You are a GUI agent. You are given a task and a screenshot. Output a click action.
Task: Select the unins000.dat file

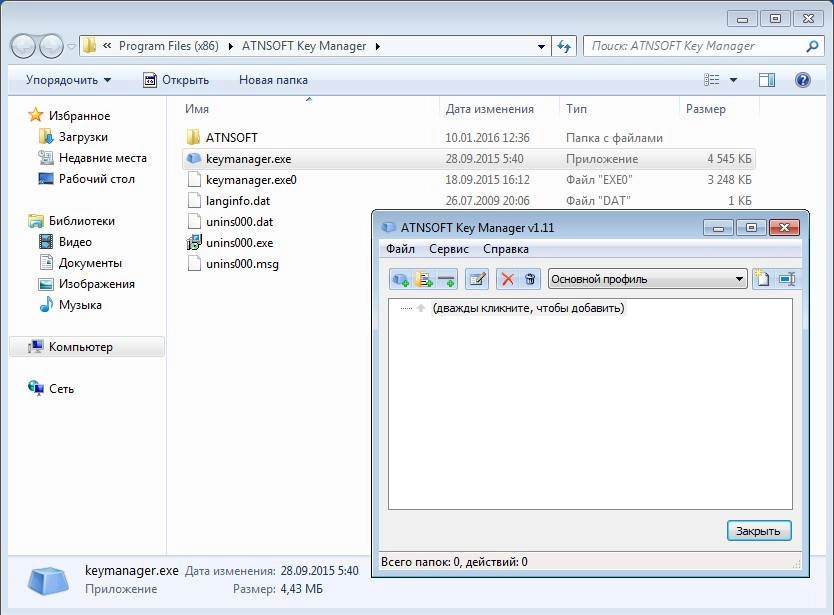click(x=239, y=222)
